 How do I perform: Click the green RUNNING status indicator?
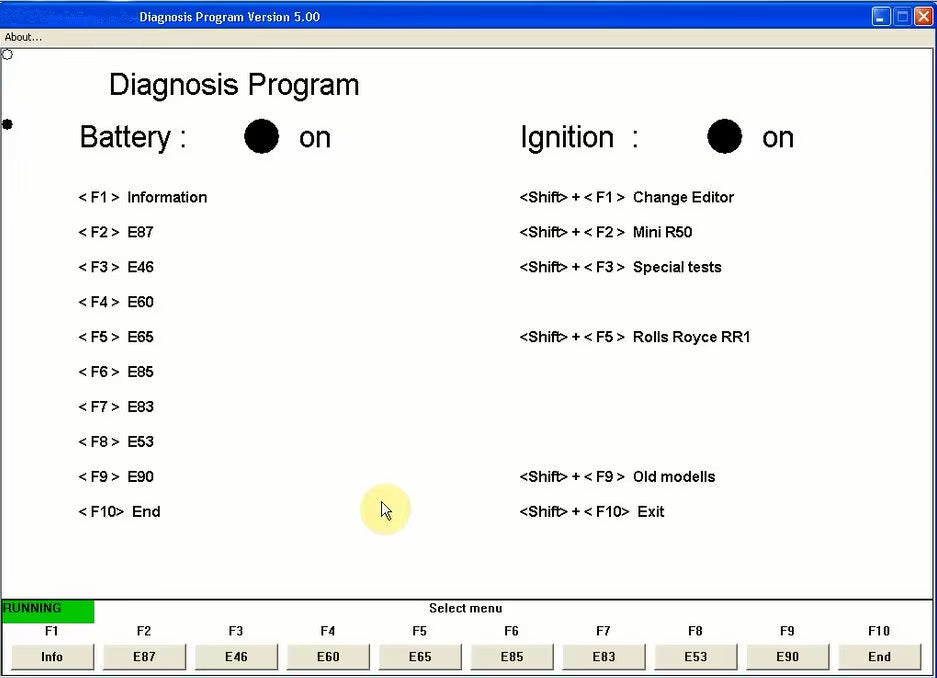coord(48,609)
